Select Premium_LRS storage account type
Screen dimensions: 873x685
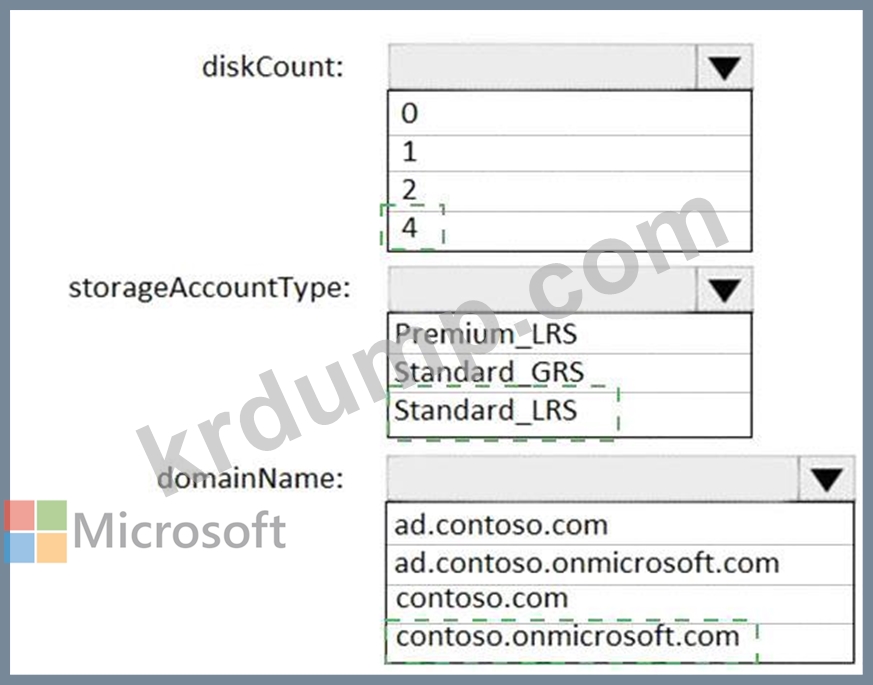(570, 334)
